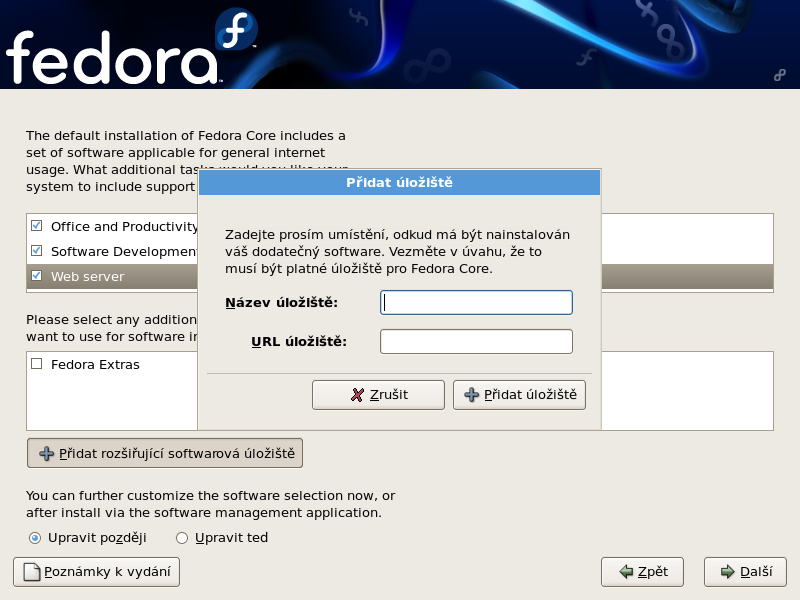Click the Přidat úložiště dialog title bar
The width and height of the screenshot is (800, 600).
click(399, 183)
